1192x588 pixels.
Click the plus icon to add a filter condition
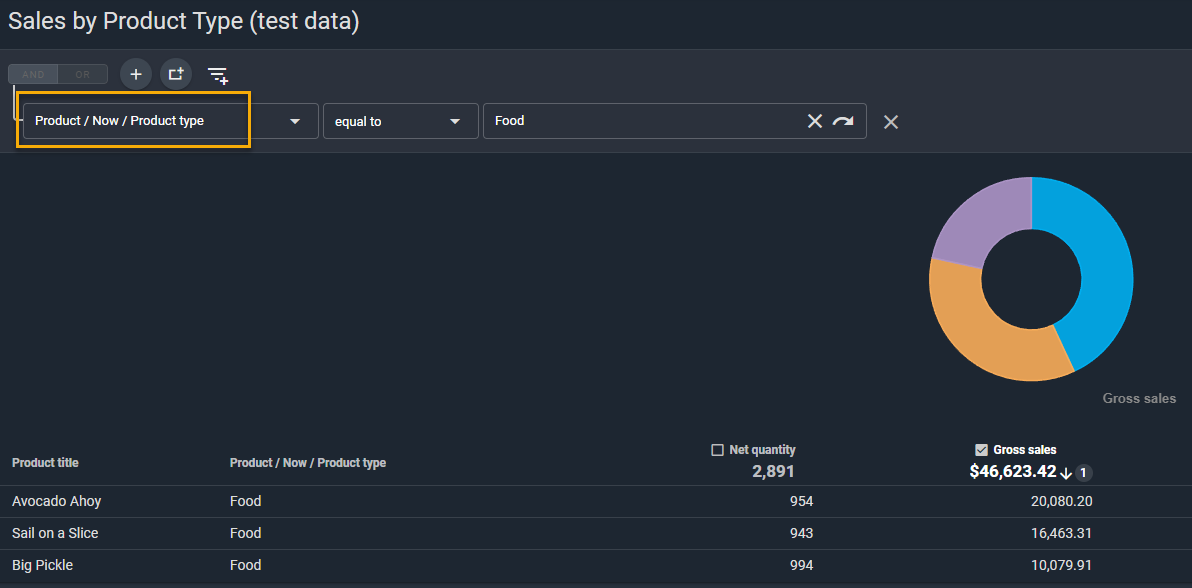click(x=136, y=74)
